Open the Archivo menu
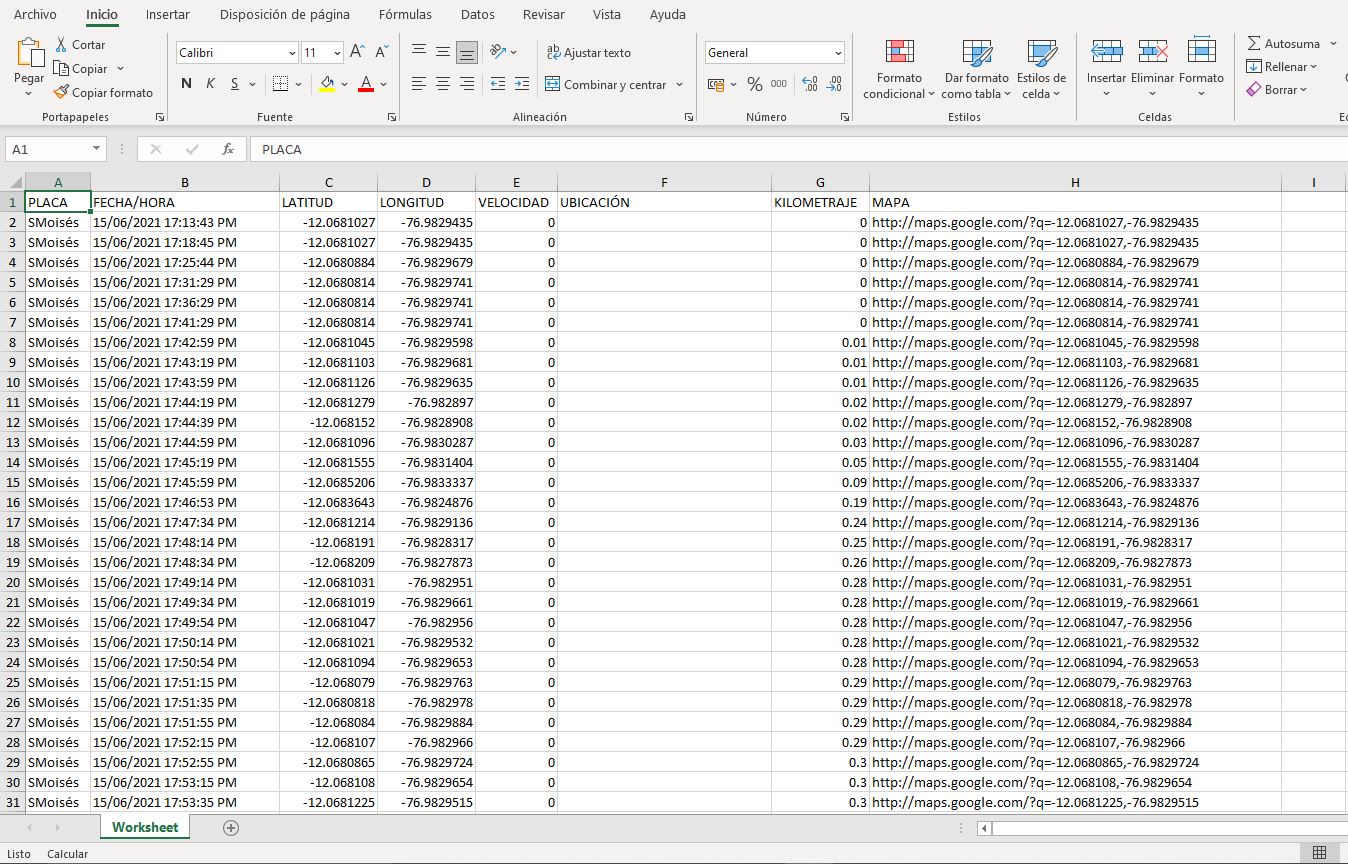This screenshot has height=864, width=1348. pyautogui.click(x=35, y=15)
